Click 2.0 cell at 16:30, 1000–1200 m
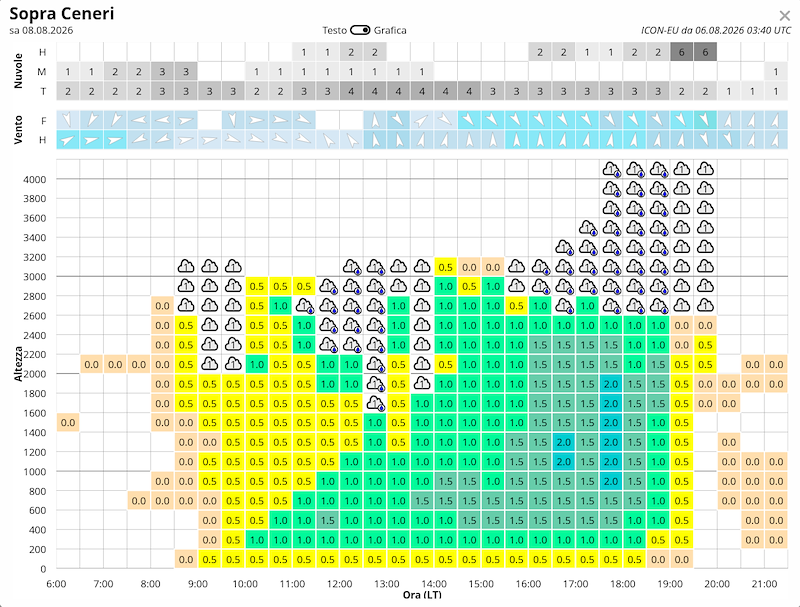The image size is (800, 607). click(x=564, y=462)
